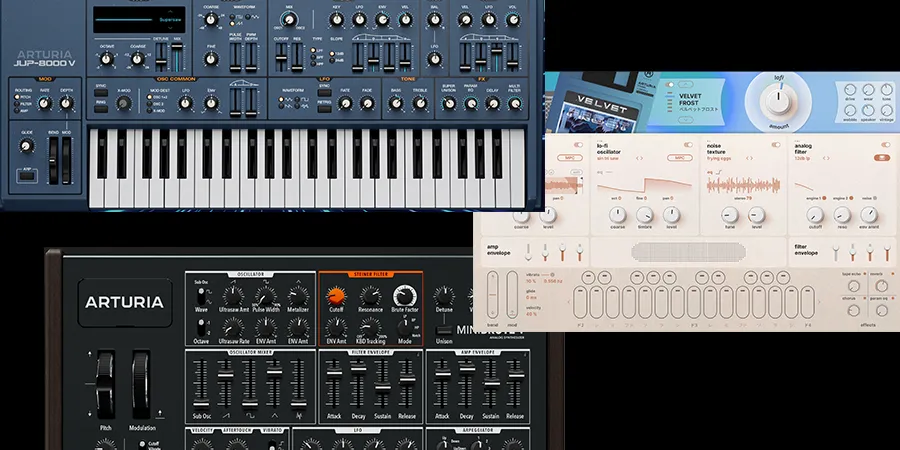Viewport: 900px width, 450px height.
Task: Click MiniBrute mixer square wave slider
Action: point(250,383)
